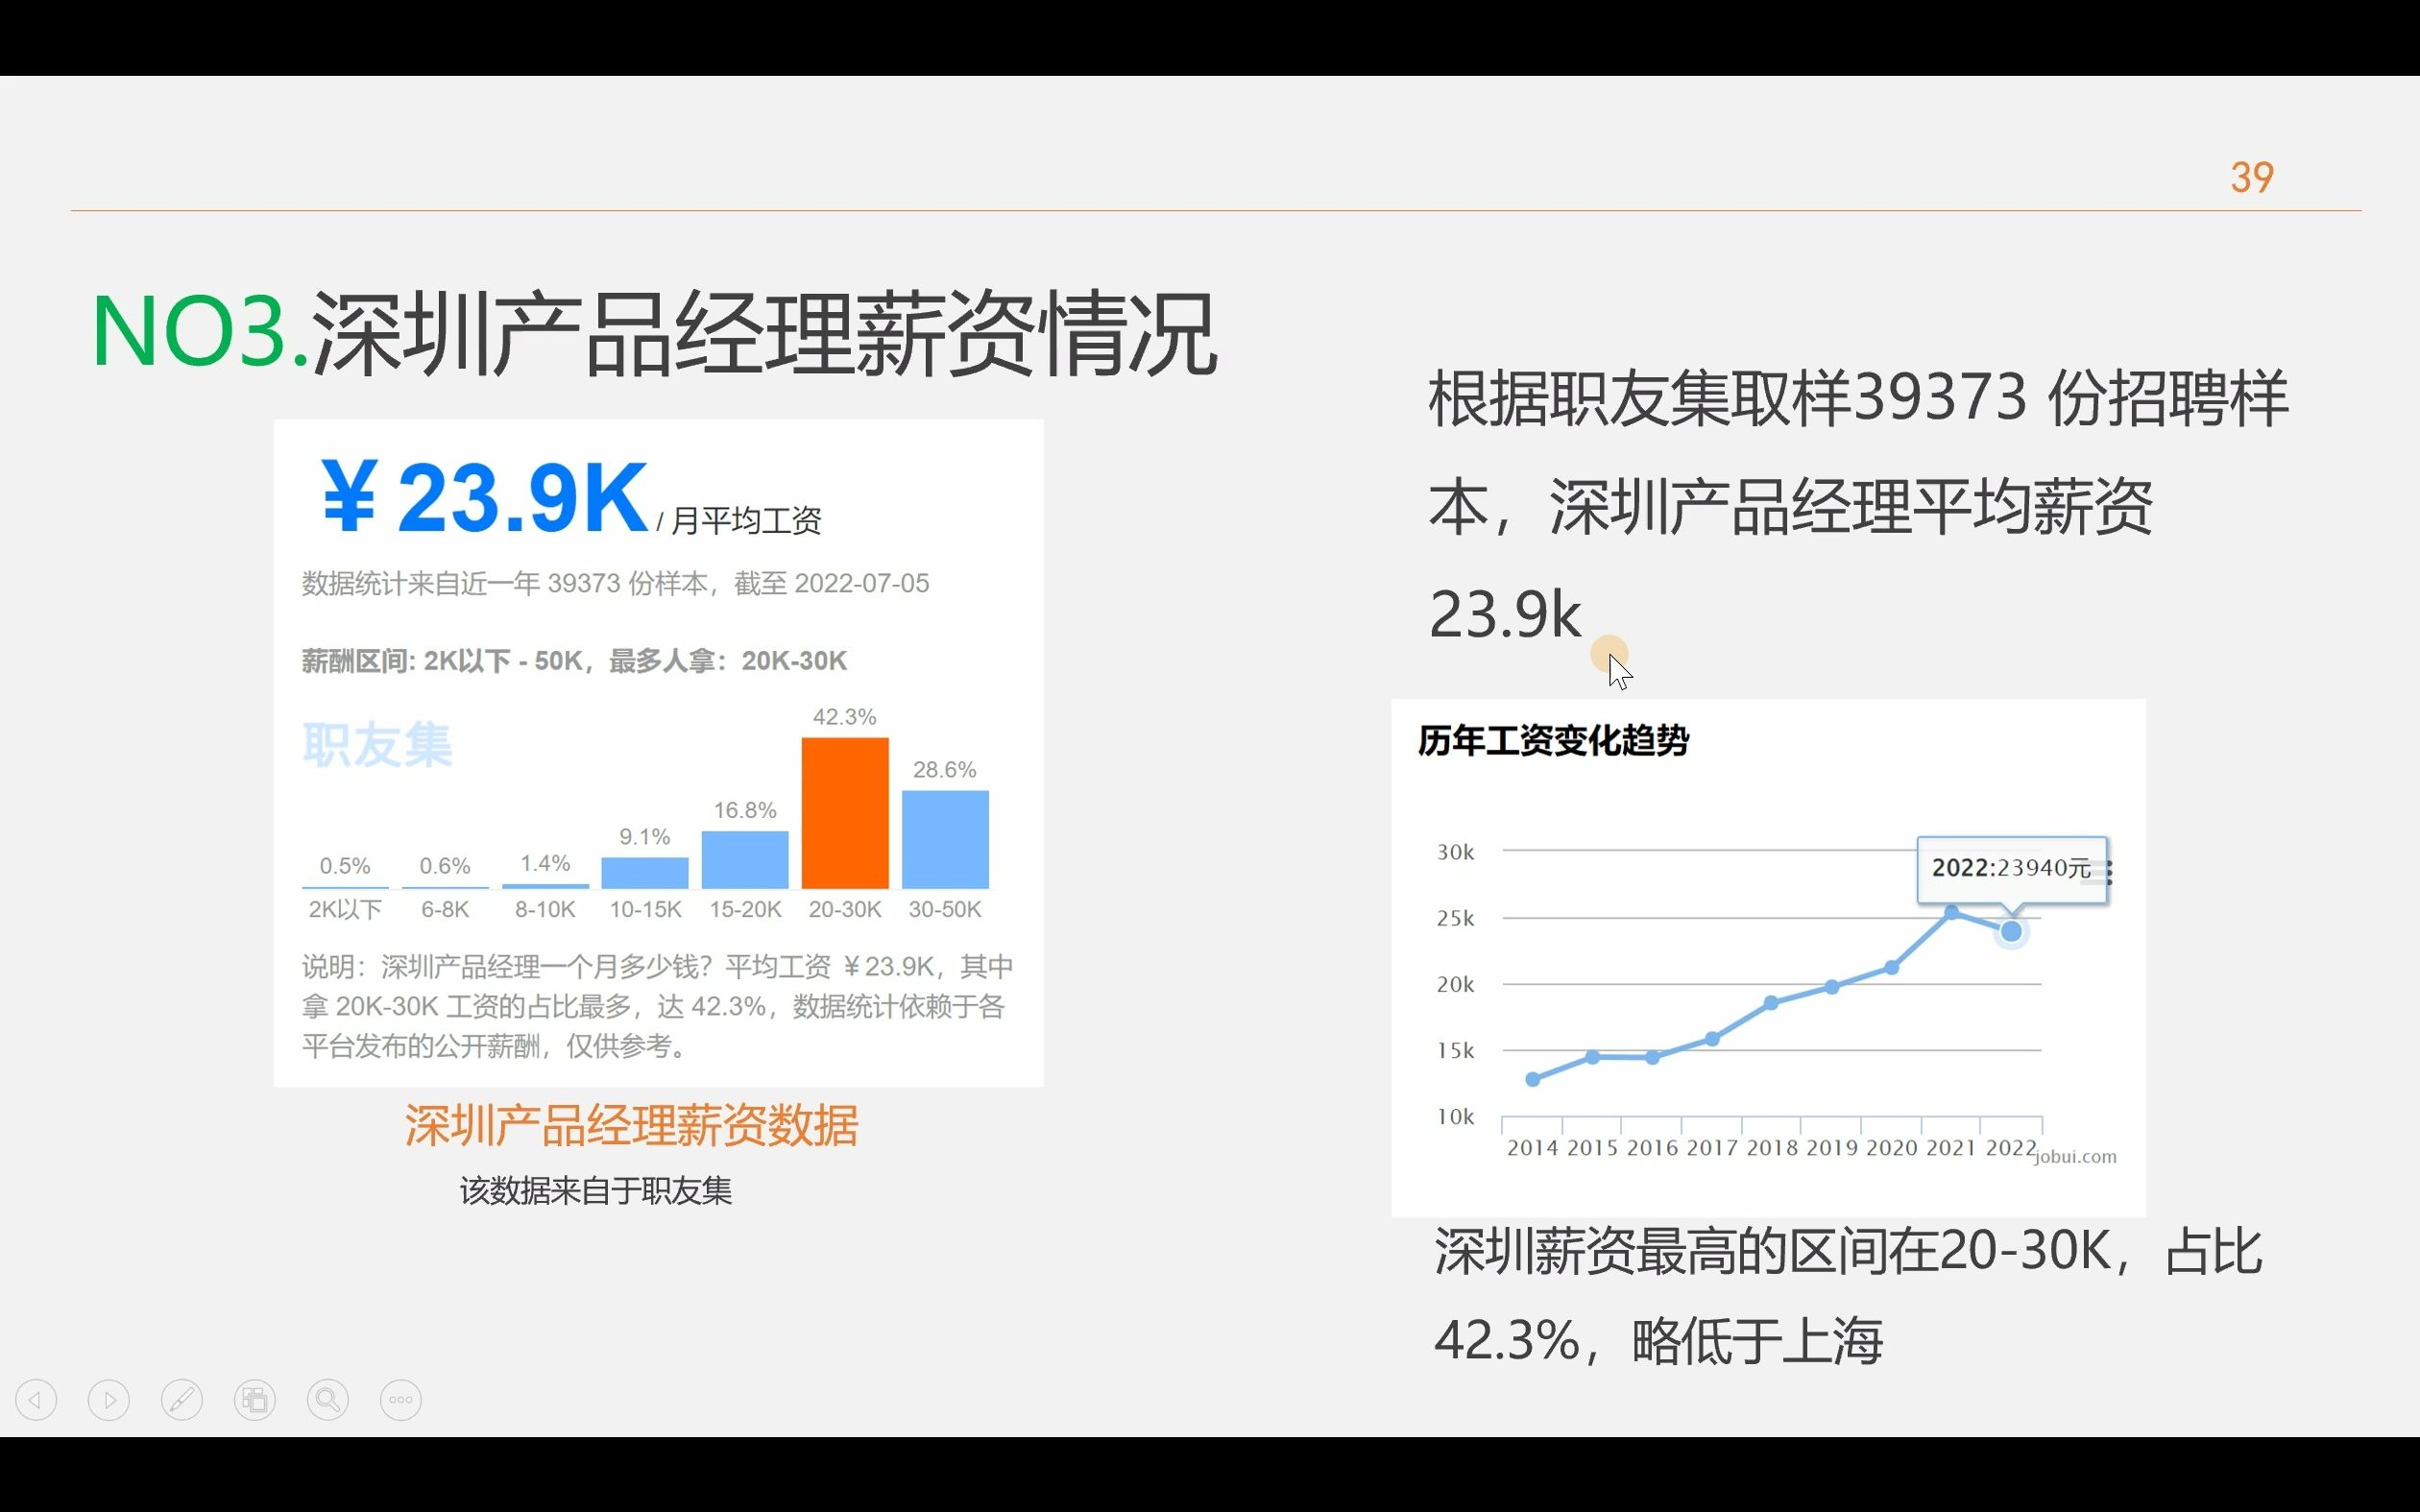Click the 30k y-axis label
The image size is (2420, 1512).
pos(1455,852)
